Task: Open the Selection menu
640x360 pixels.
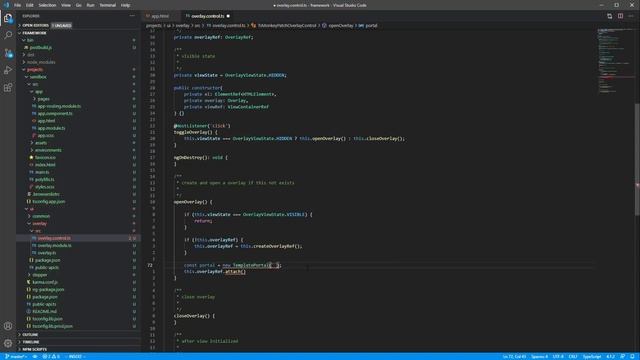Action: coord(47,5)
